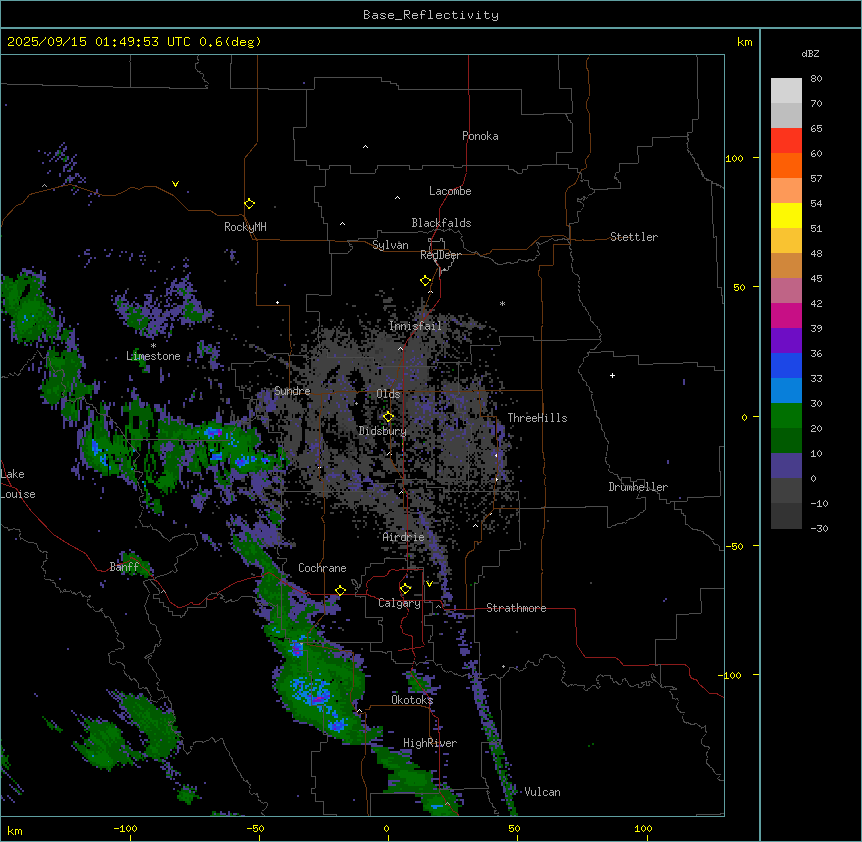
Task: Select the Limestone label
Action: tap(153, 356)
